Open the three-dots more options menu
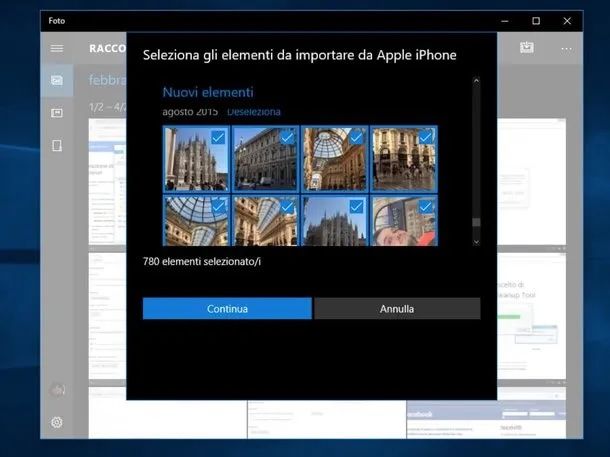 click(566, 49)
